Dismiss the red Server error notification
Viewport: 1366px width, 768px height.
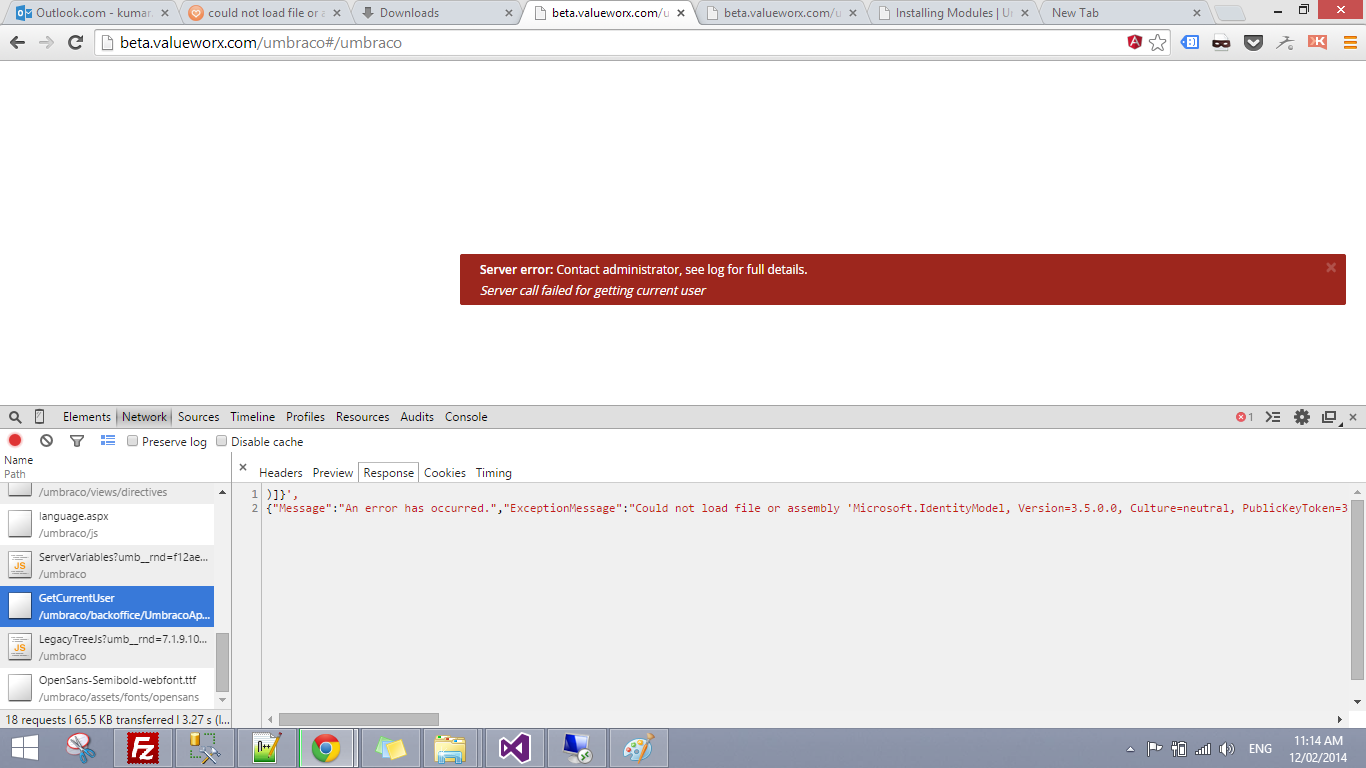[1331, 267]
